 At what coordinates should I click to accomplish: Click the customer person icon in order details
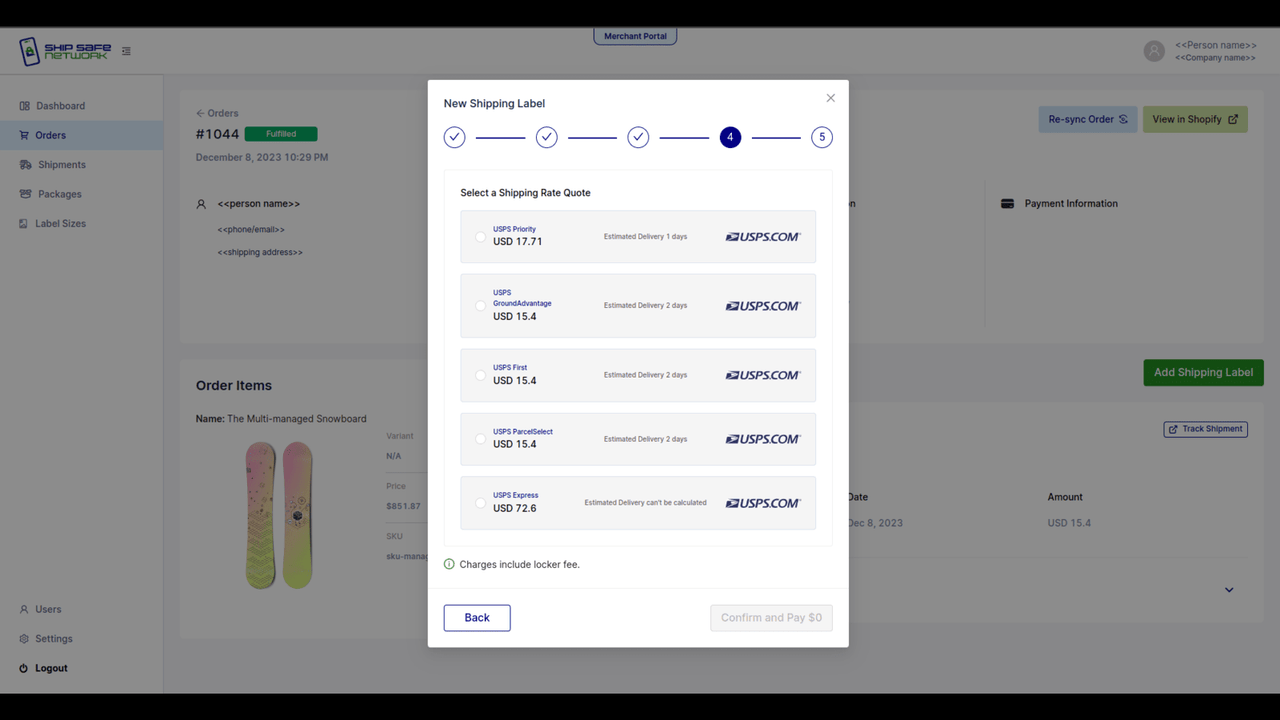click(201, 204)
